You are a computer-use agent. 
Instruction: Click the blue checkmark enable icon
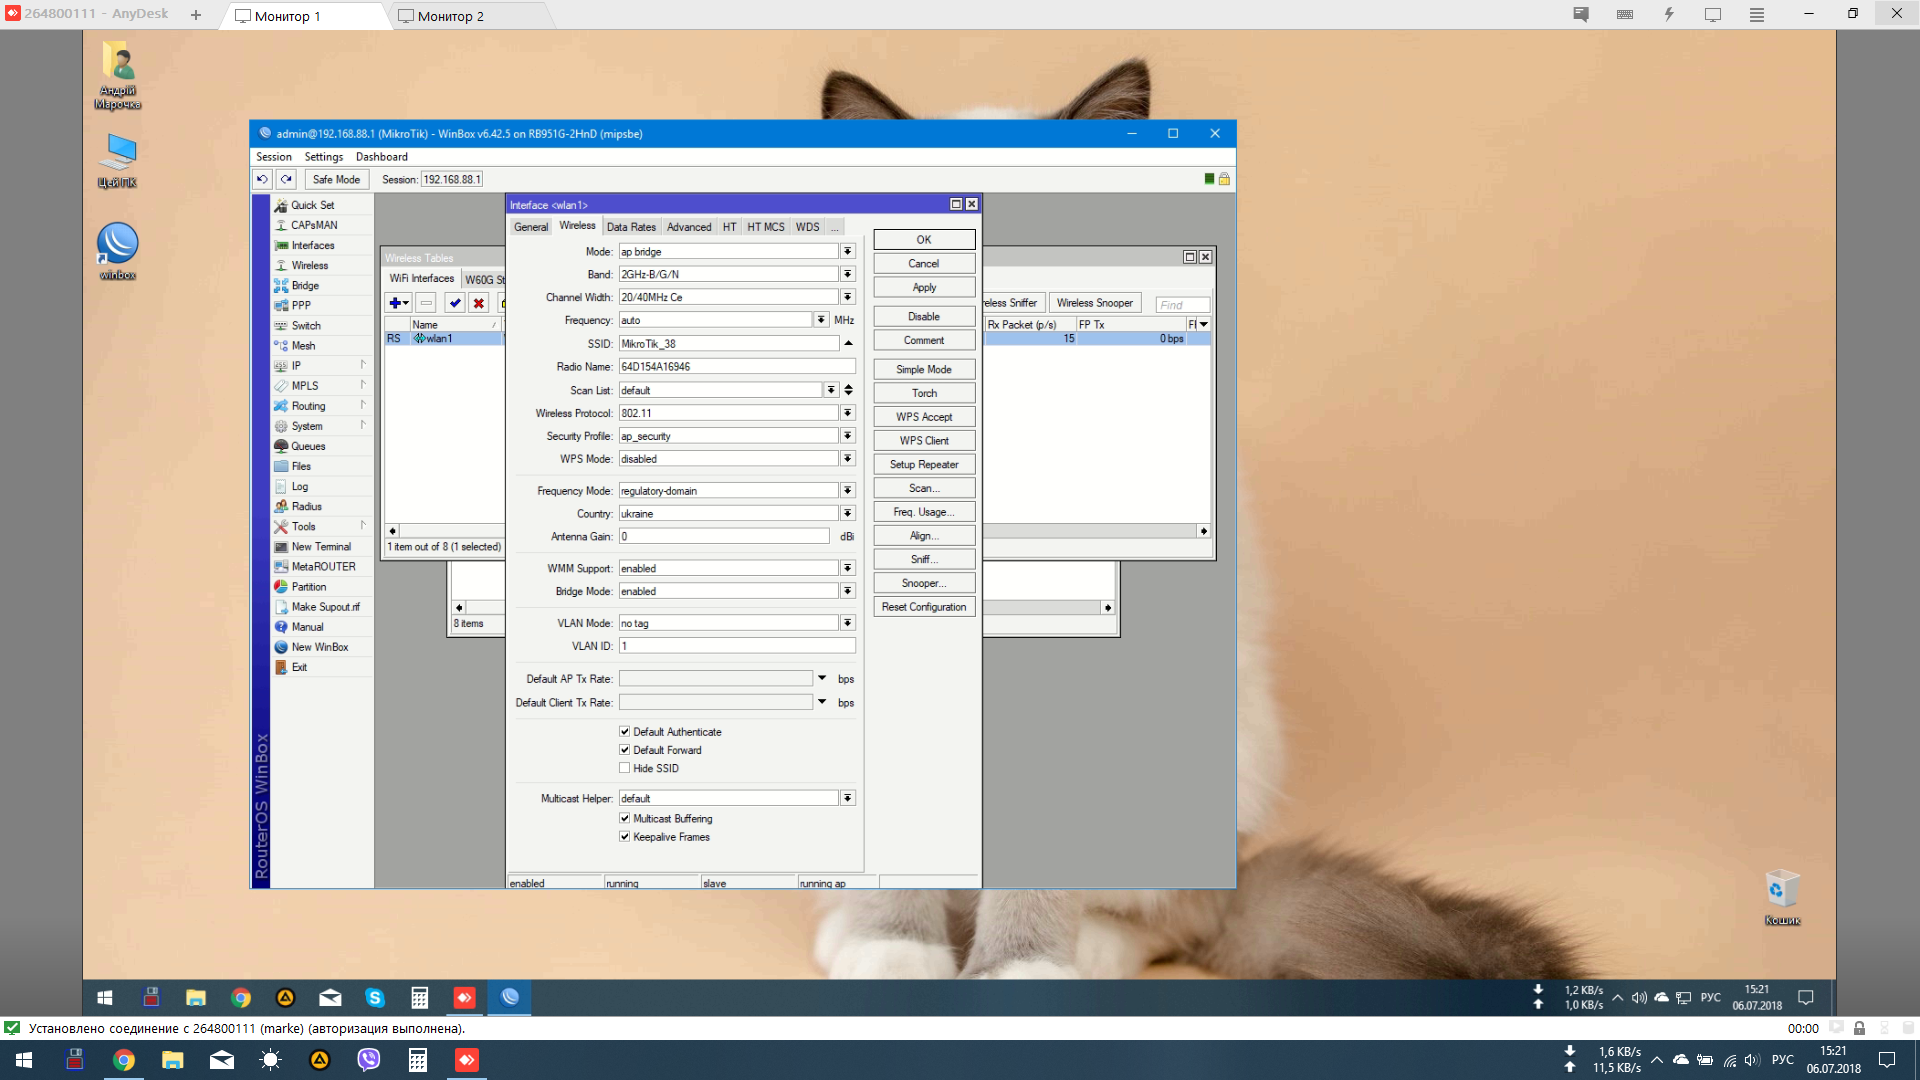455,303
